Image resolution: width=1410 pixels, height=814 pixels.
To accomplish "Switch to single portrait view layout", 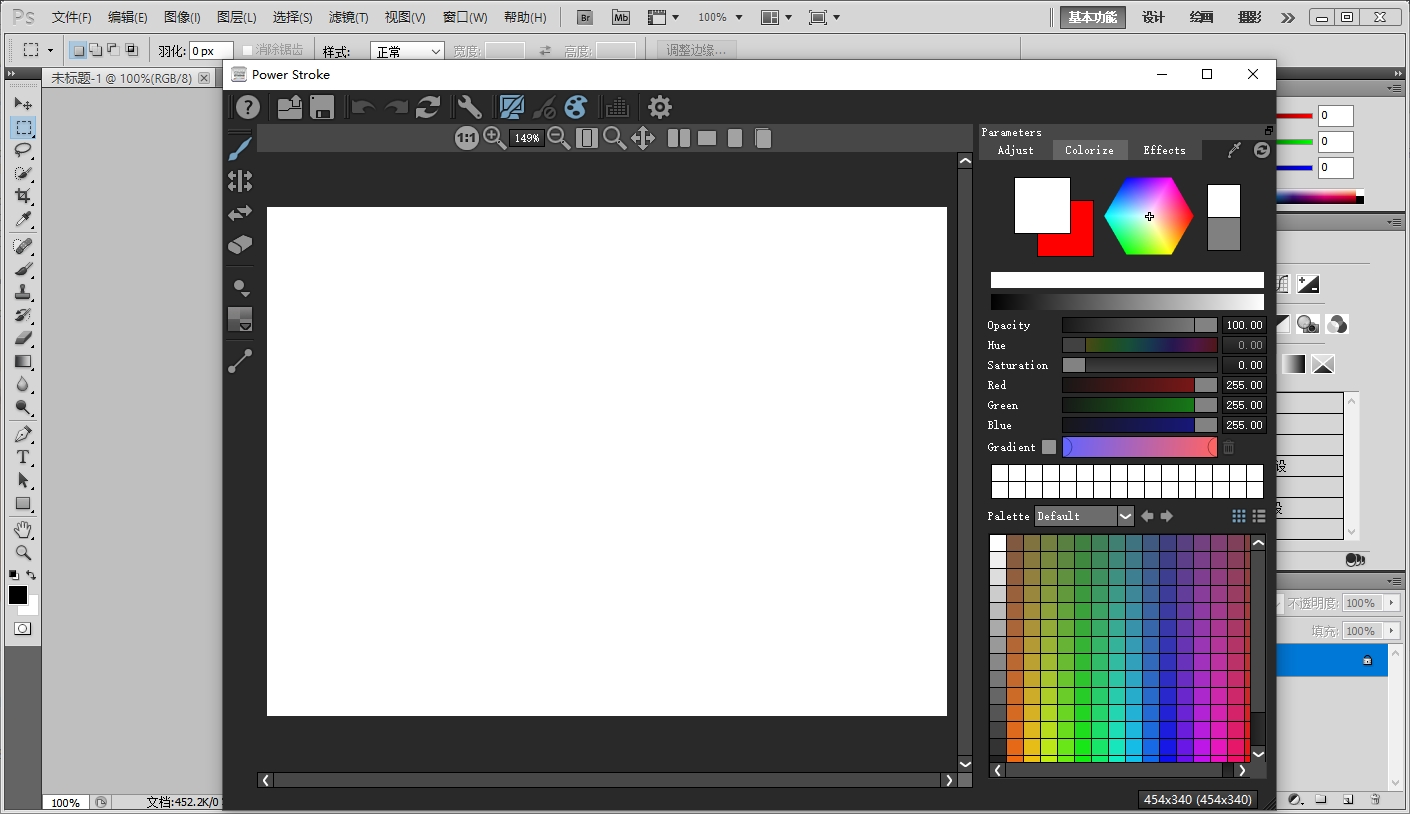I will pos(735,138).
